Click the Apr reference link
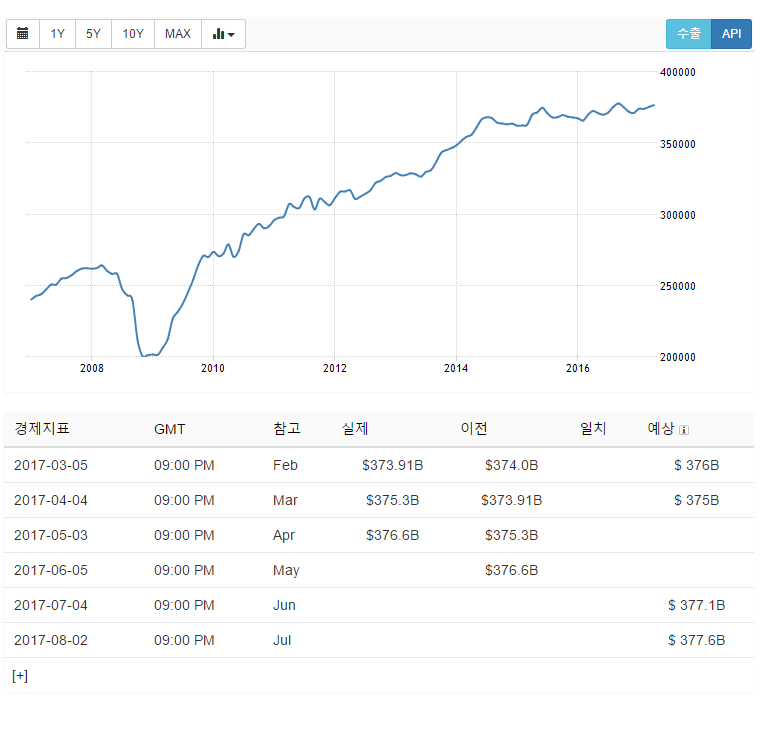768x730 pixels. (285, 535)
